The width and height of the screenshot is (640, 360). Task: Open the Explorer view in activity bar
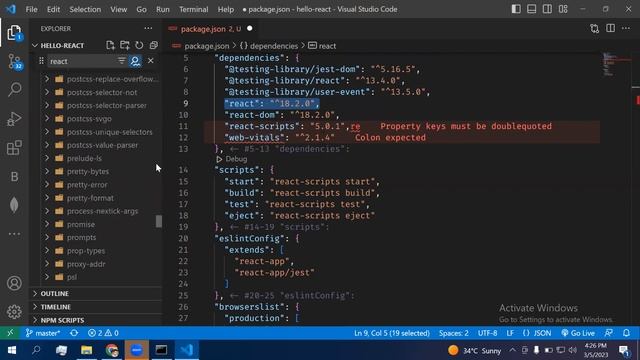tap(14, 33)
